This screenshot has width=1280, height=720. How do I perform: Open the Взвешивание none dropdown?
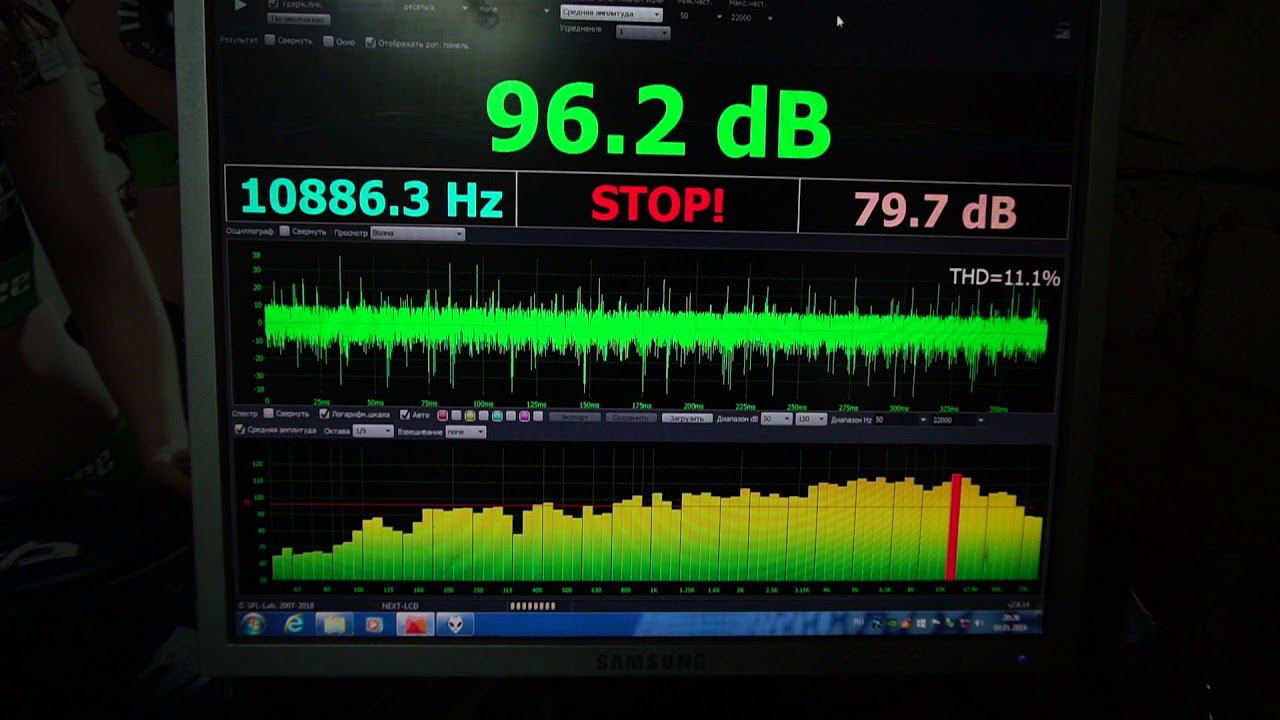tap(466, 431)
